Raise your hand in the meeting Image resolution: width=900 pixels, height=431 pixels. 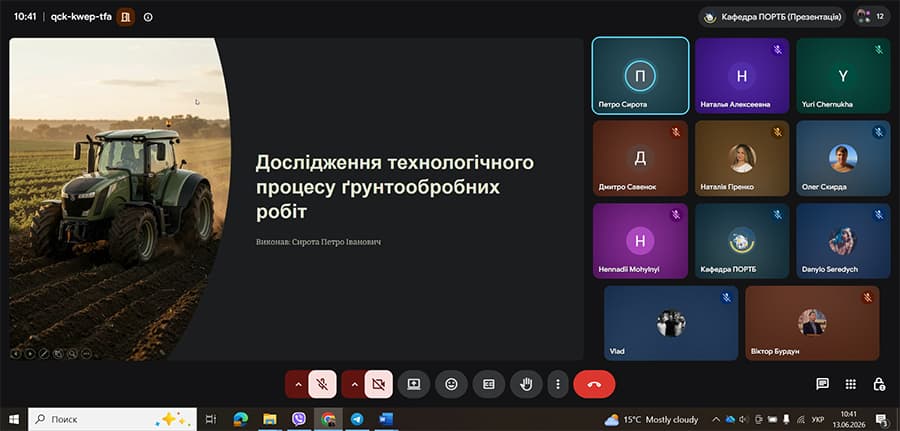coord(526,385)
